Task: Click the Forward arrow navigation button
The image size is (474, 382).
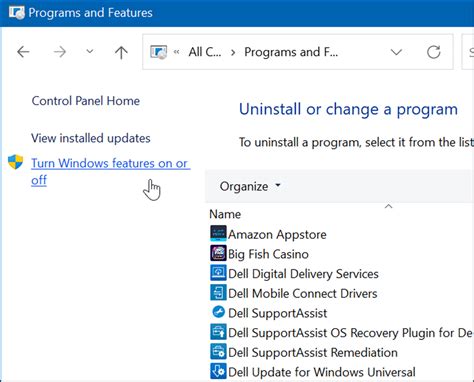Action: pos(60,52)
